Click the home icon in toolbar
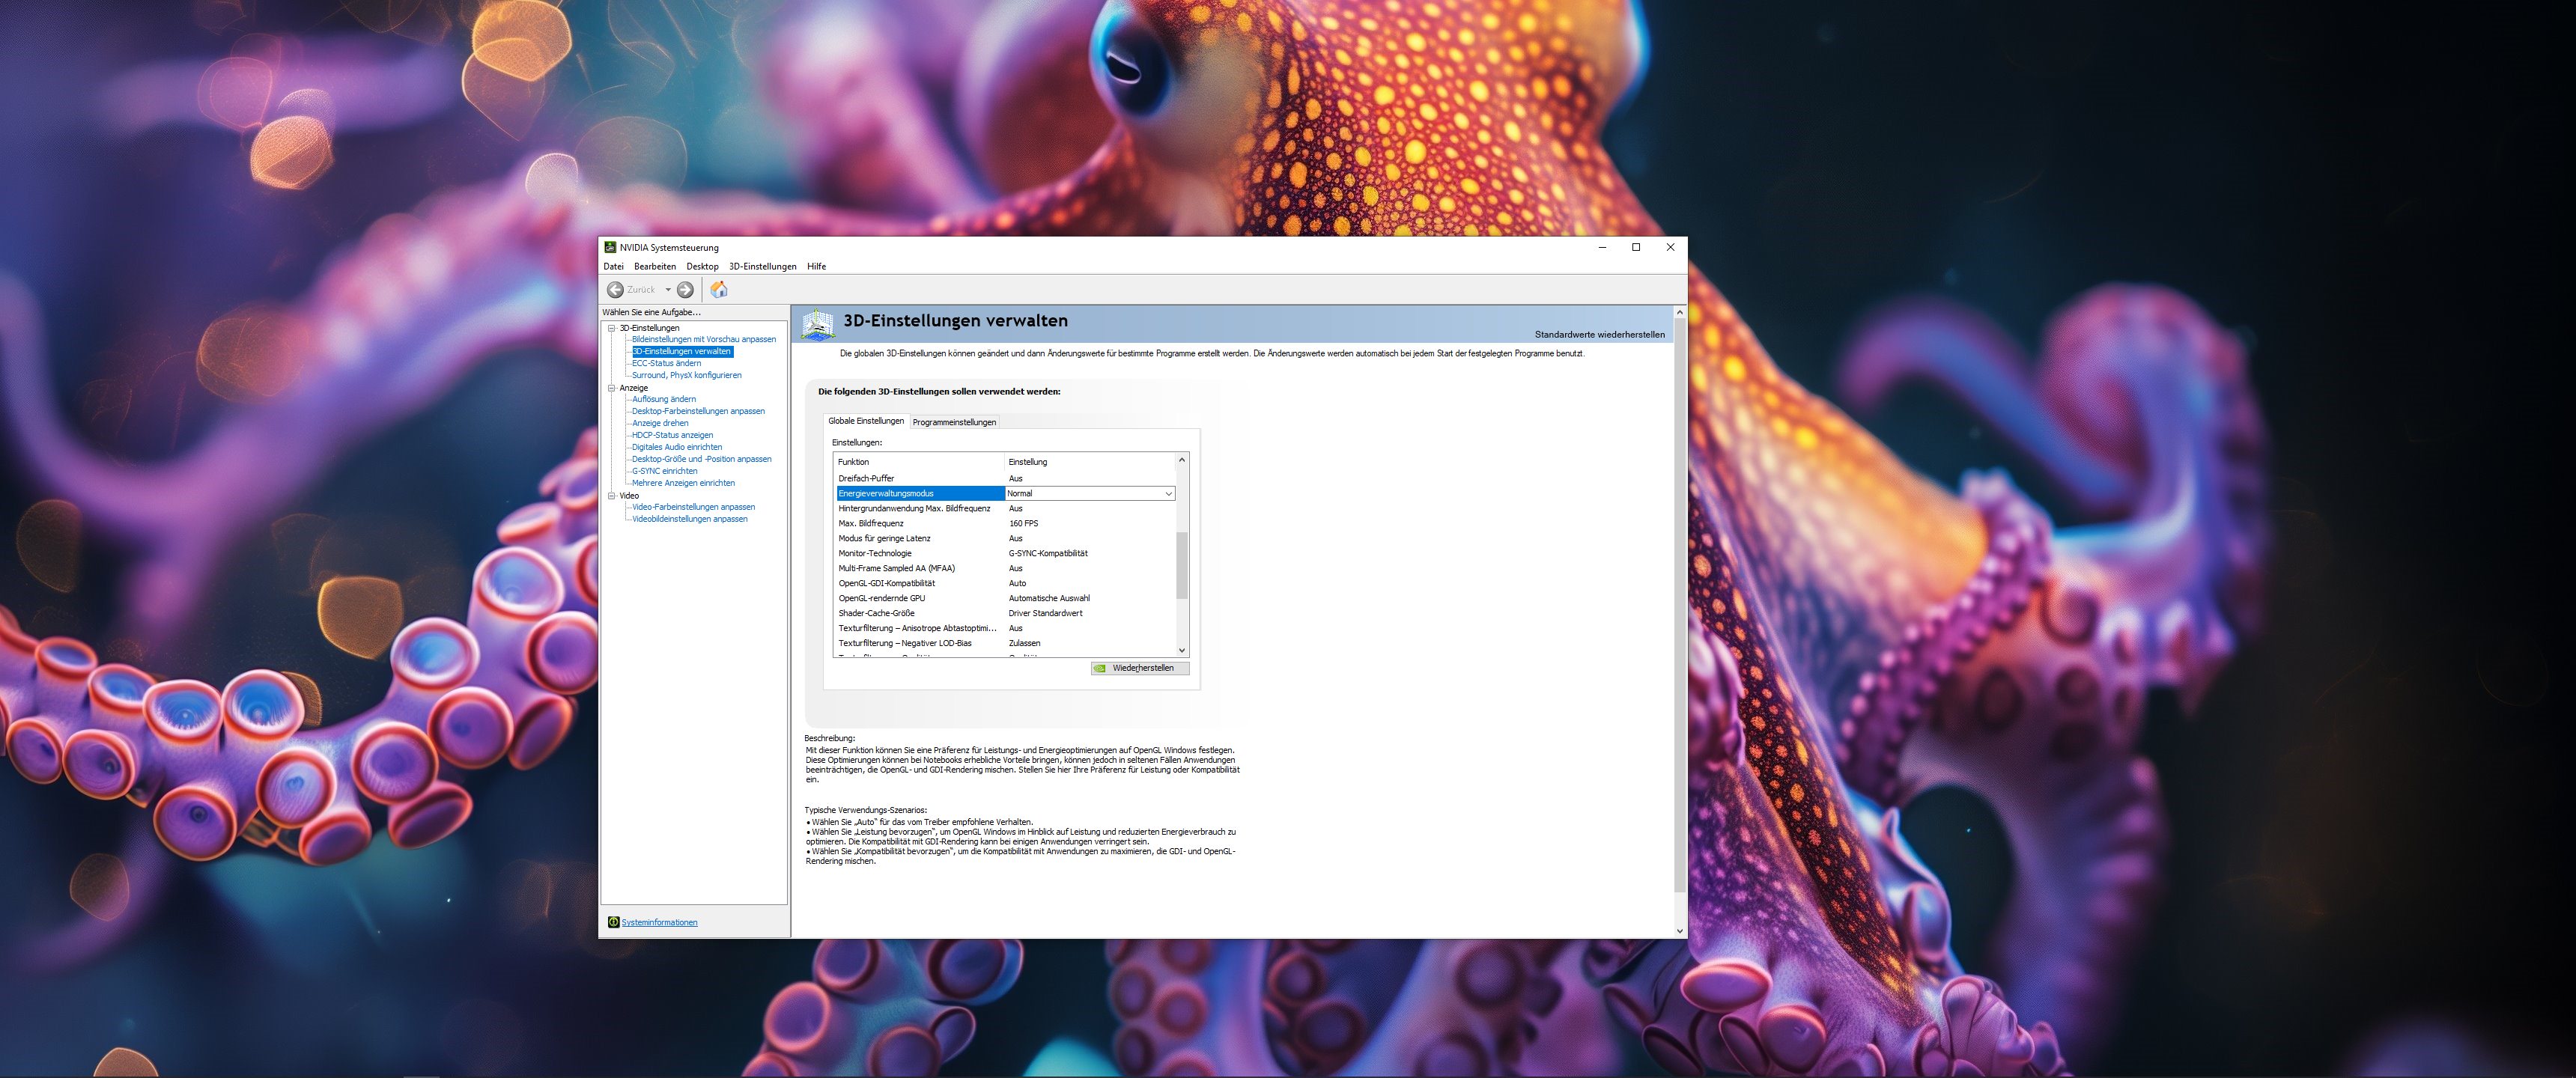The image size is (2576, 1078). tap(719, 290)
